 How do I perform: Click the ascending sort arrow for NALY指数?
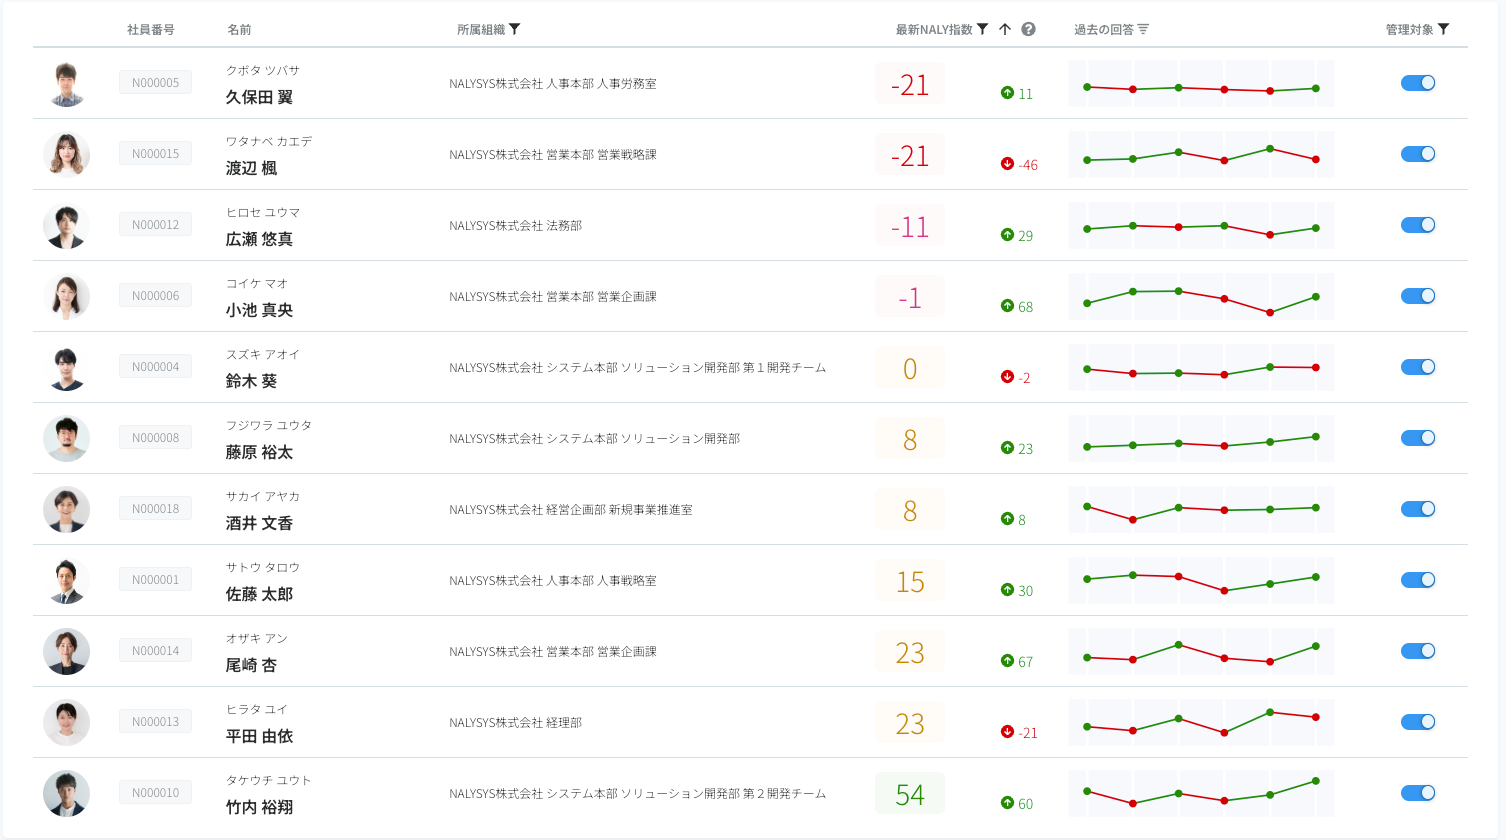pos(1005,29)
